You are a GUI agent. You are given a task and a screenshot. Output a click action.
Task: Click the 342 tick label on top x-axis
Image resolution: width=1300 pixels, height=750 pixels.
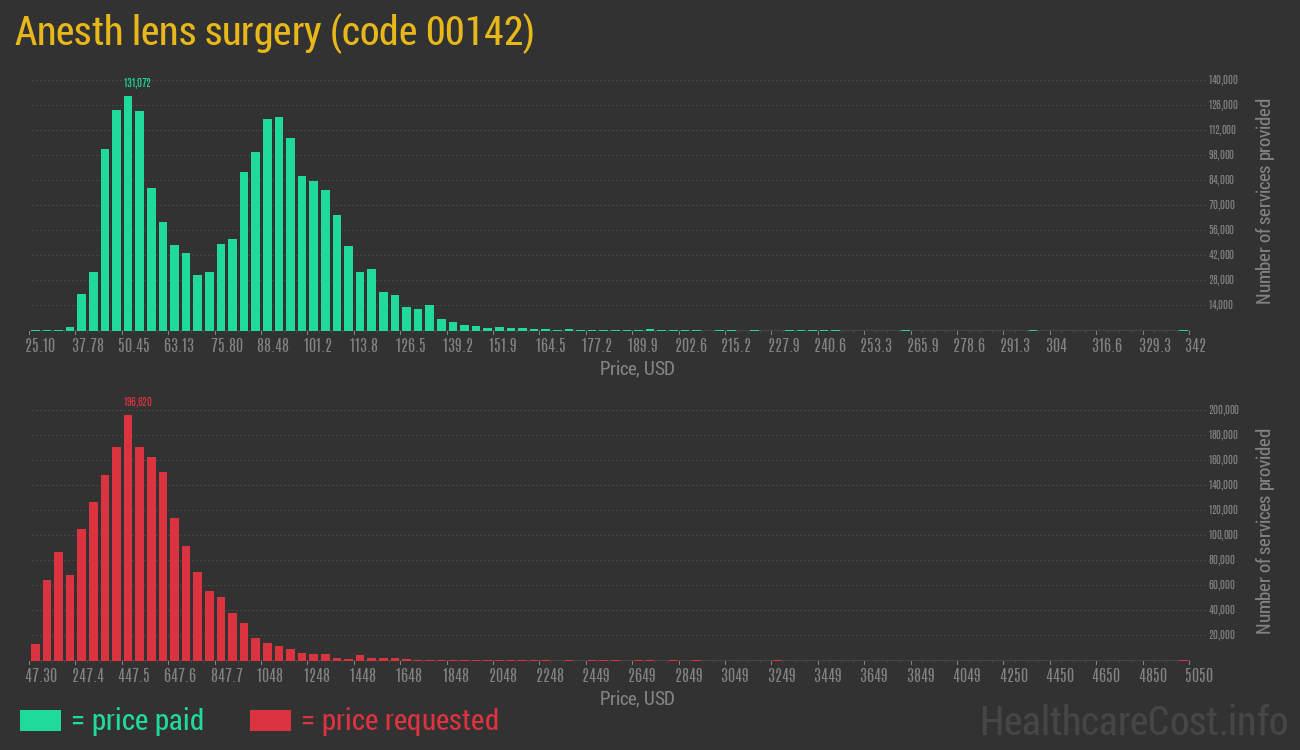pyautogui.click(x=1194, y=346)
